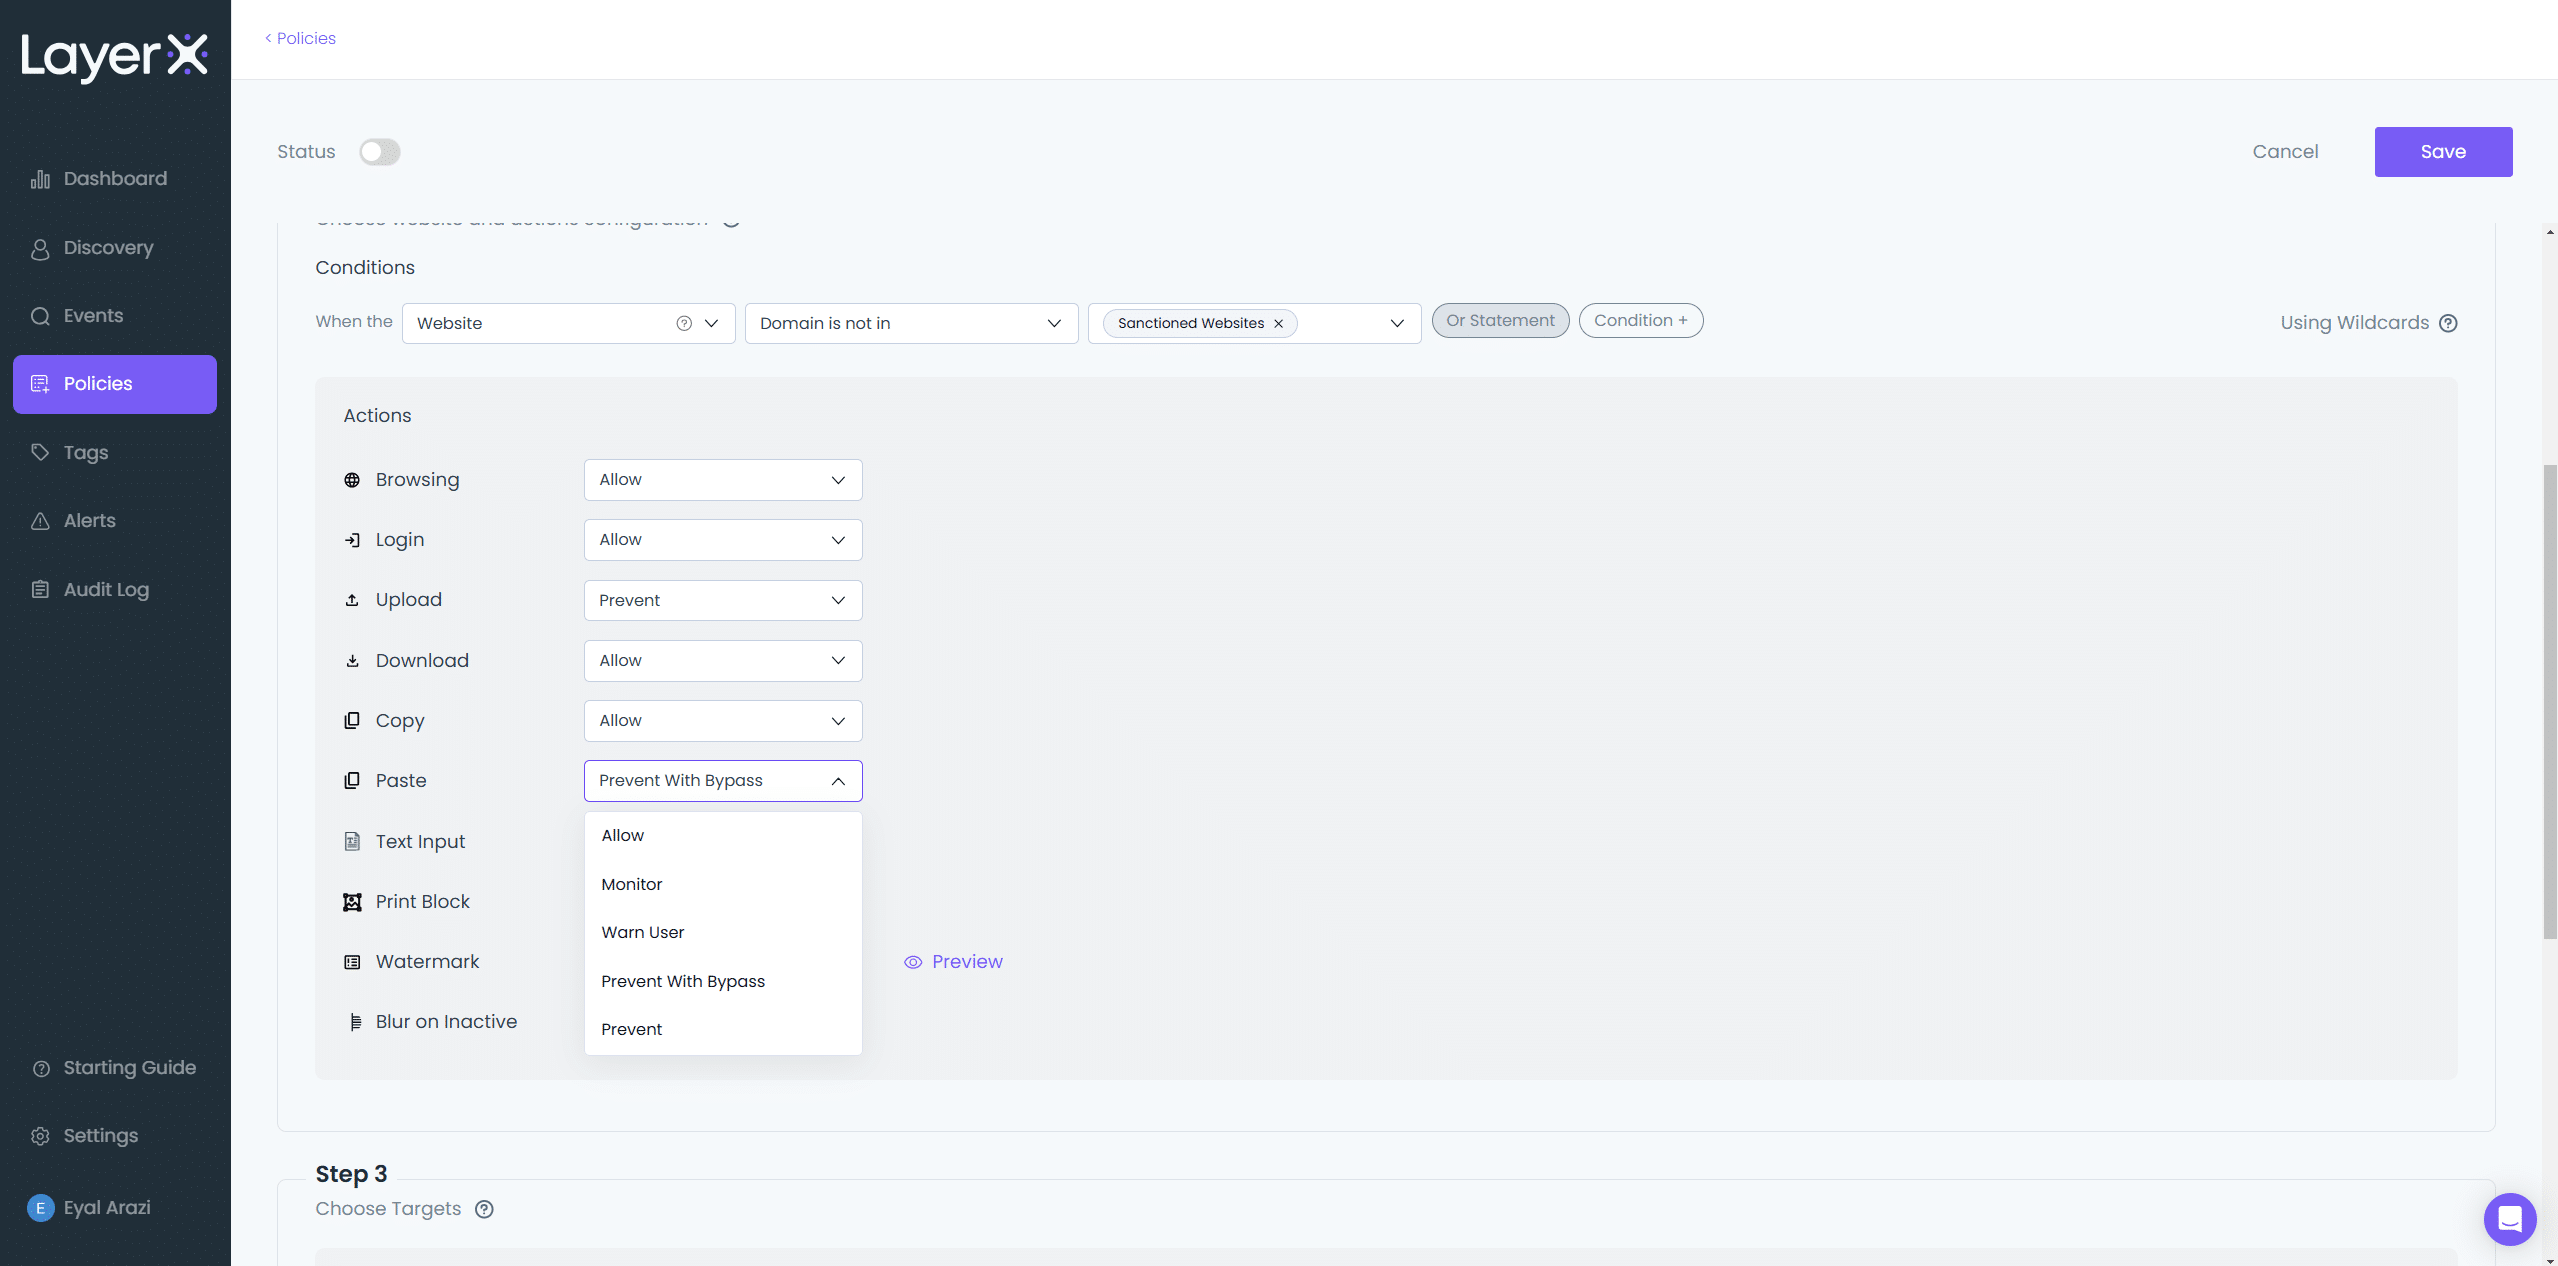
Task: Select Prevent option at list bottom
Action: (632, 1029)
